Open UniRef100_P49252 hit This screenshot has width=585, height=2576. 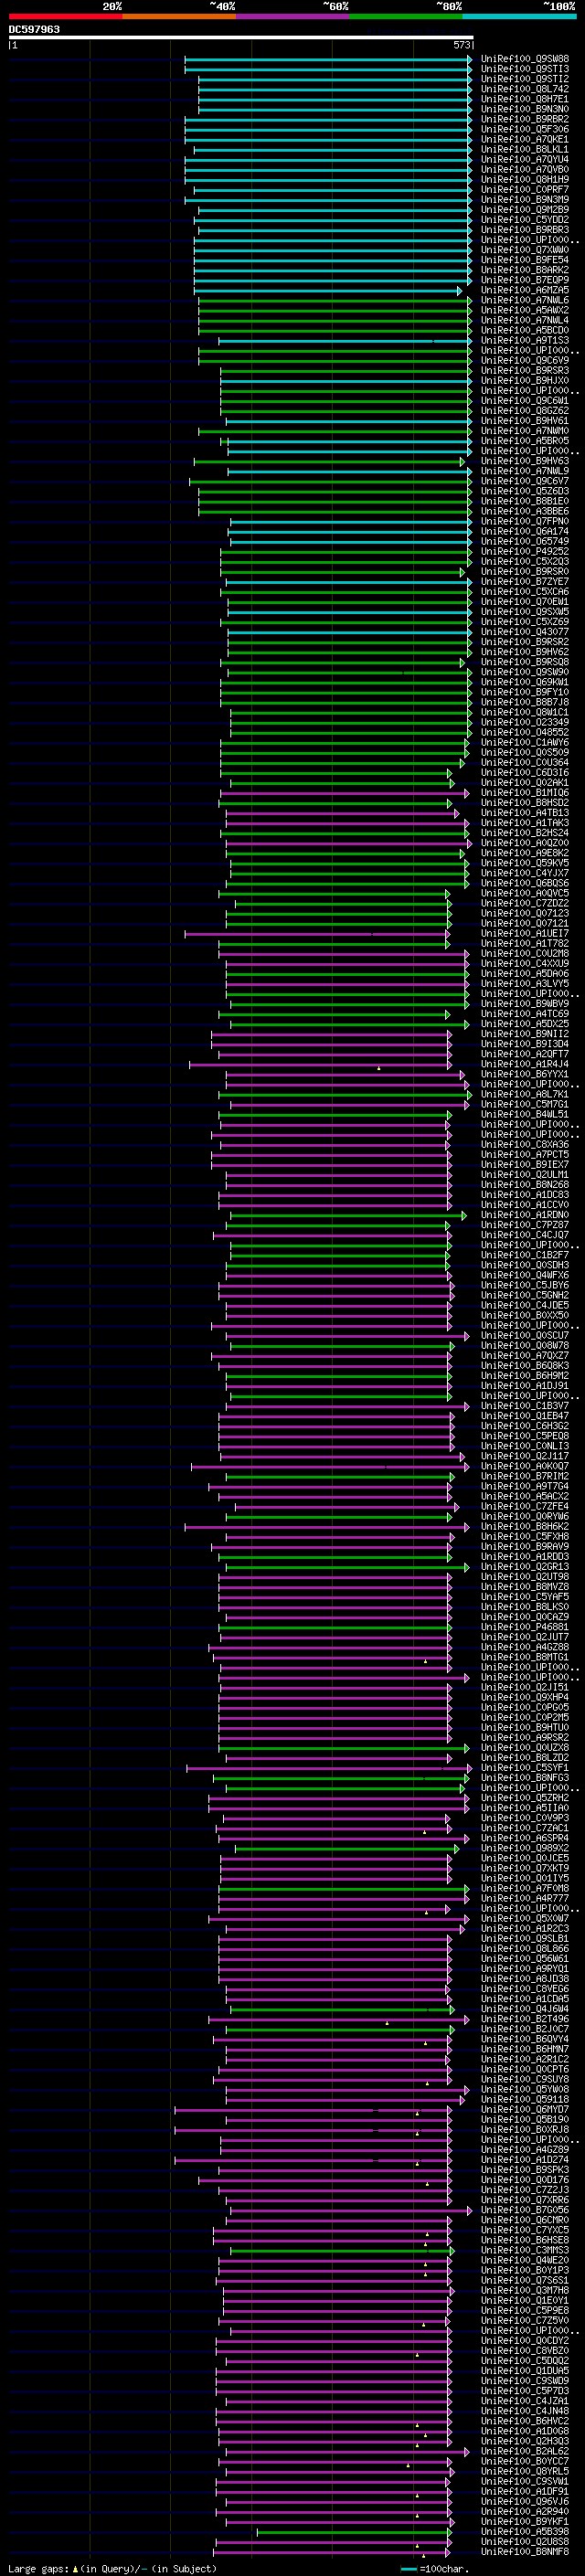525,551
